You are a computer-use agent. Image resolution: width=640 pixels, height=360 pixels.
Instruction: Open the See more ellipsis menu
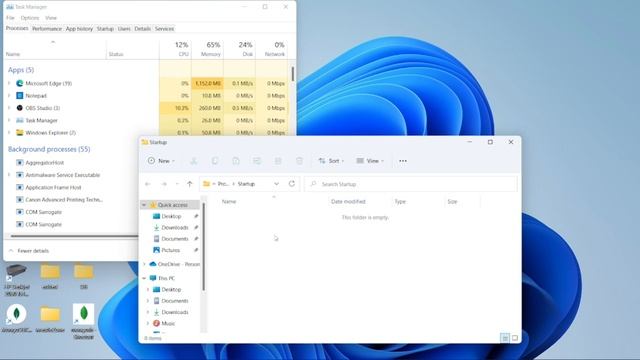pyautogui.click(x=403, y=161)
